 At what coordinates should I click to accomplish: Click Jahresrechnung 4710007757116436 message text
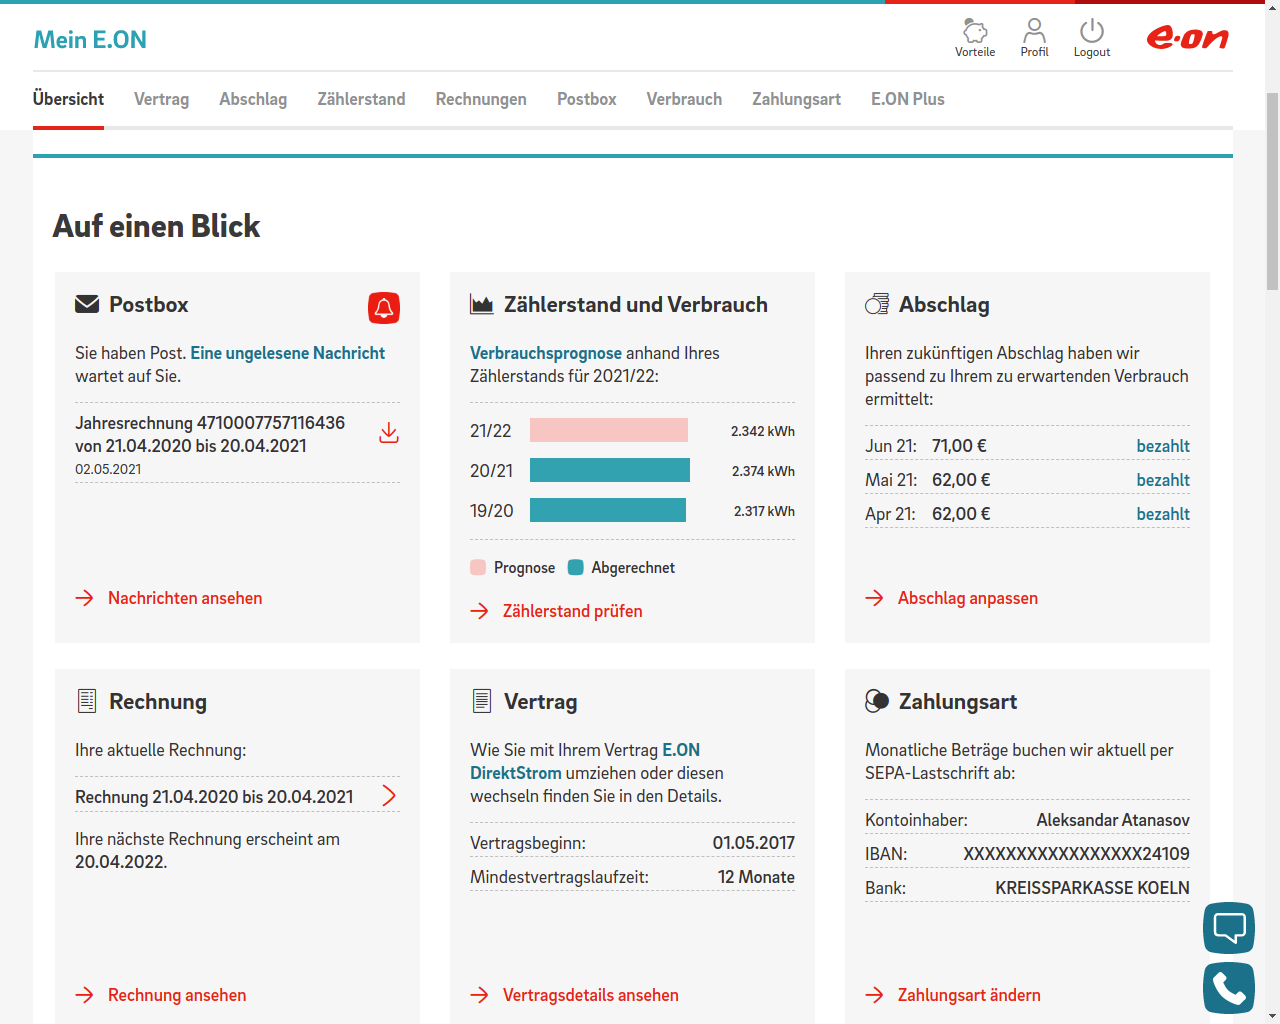coord(210,434)
